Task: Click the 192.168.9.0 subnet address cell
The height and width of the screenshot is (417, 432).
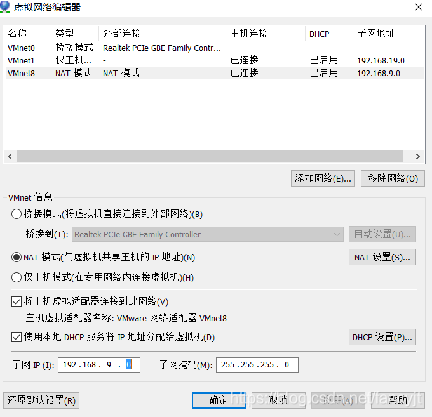Action: pos(379,73)
